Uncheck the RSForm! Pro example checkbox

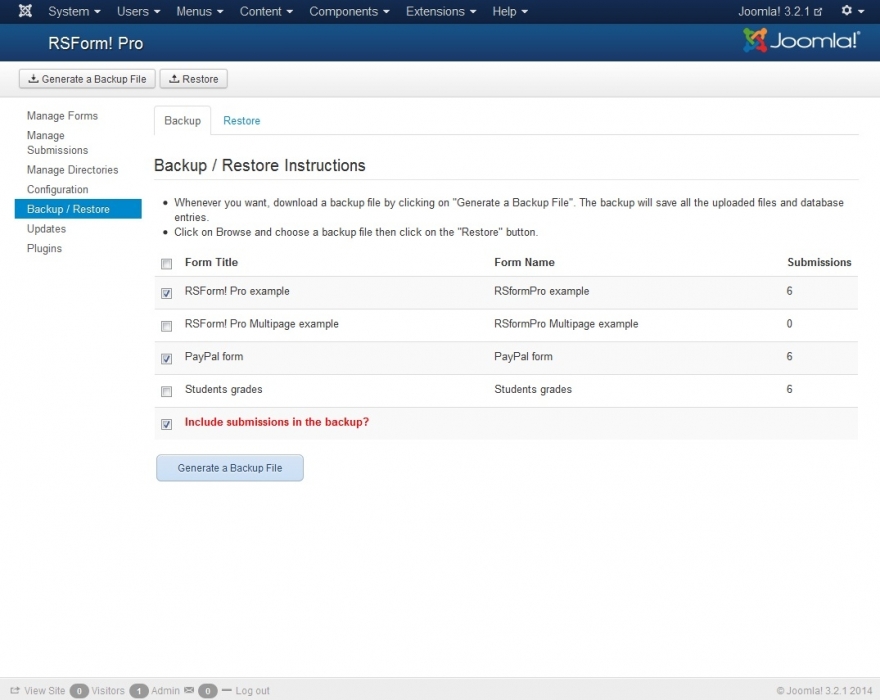click(x=167, y=293)
